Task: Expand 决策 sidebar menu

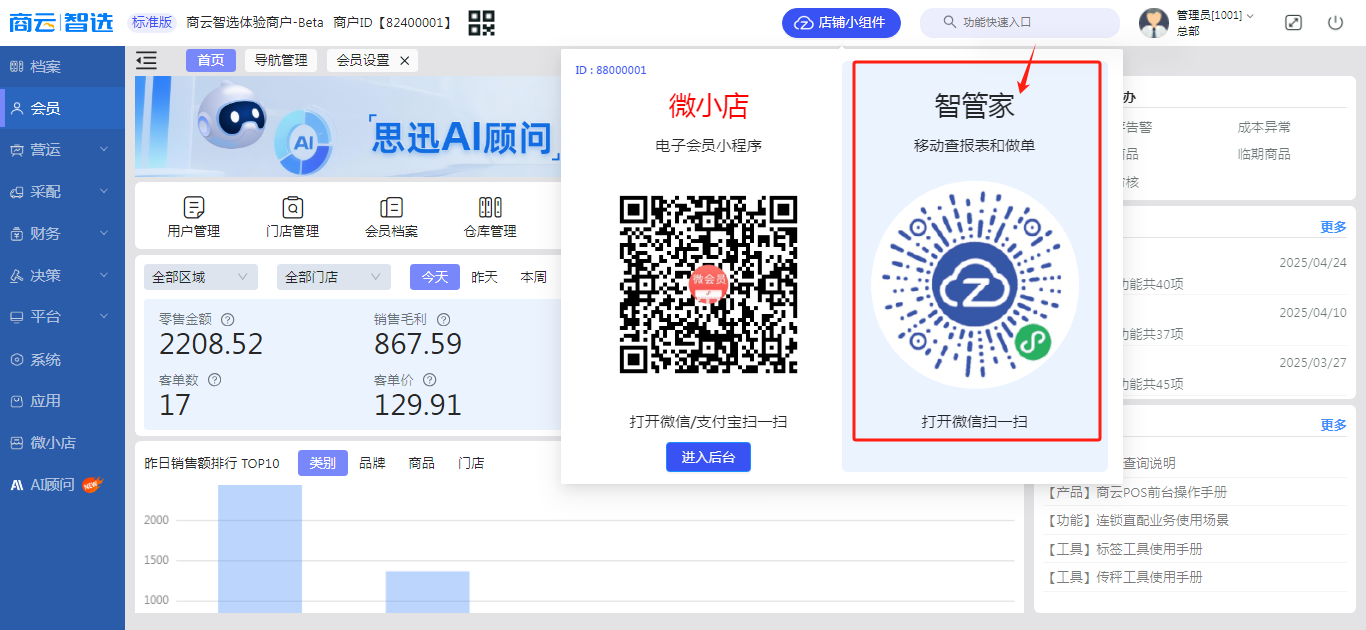Action: (x=62, y=276)
